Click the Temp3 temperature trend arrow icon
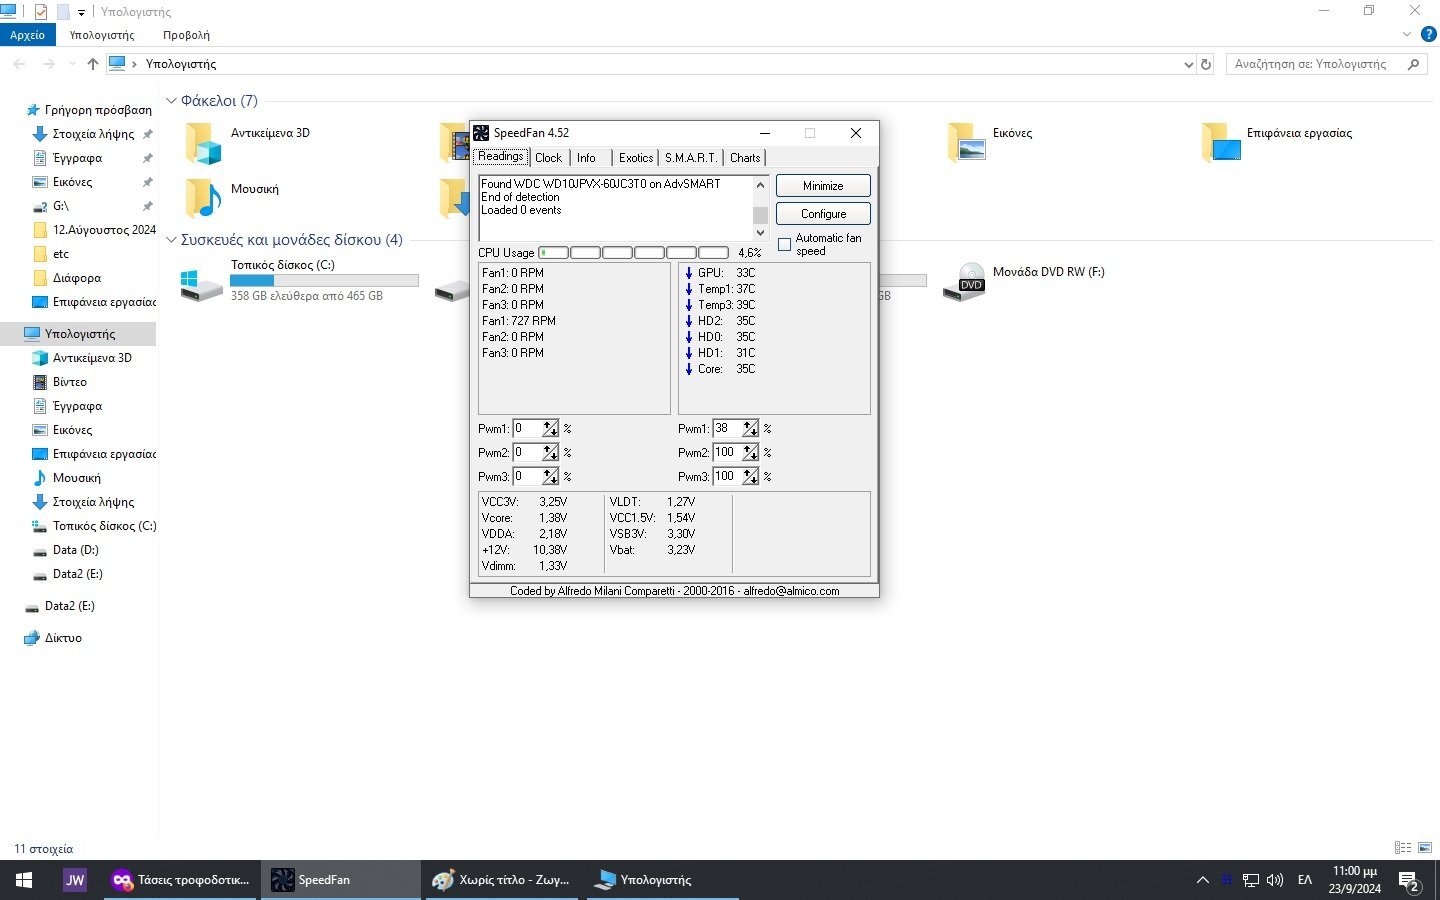Screen dimensions: 1440x900 689,305
